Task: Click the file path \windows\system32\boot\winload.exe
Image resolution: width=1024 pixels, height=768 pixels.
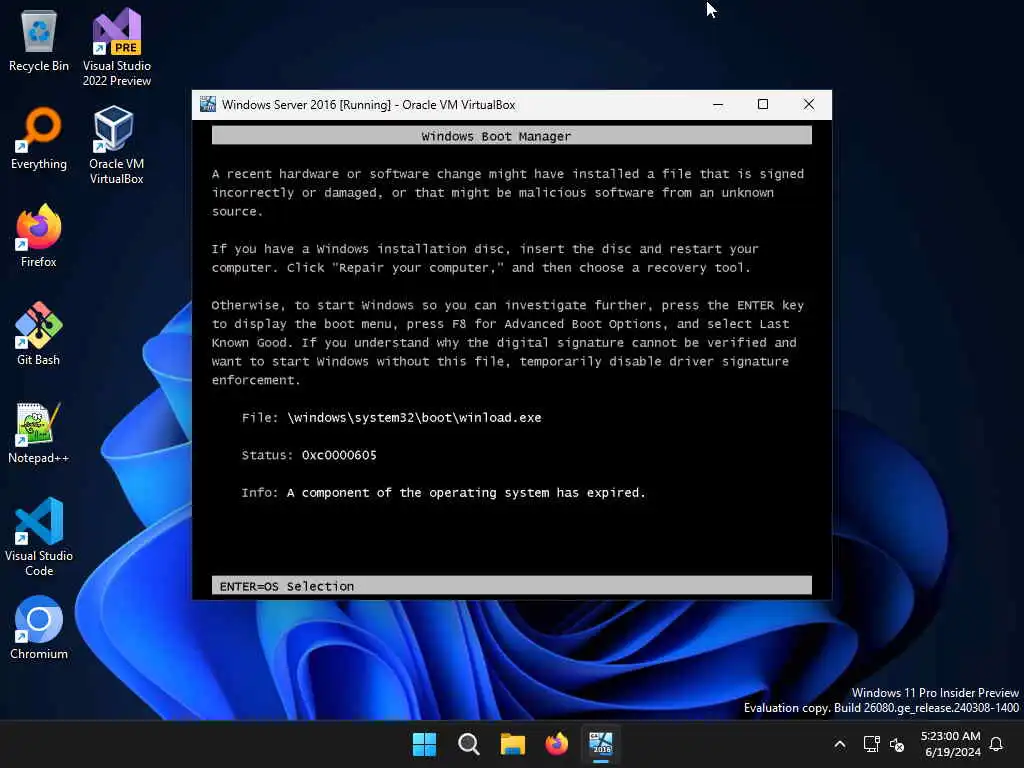Action: tap(414, 417)
